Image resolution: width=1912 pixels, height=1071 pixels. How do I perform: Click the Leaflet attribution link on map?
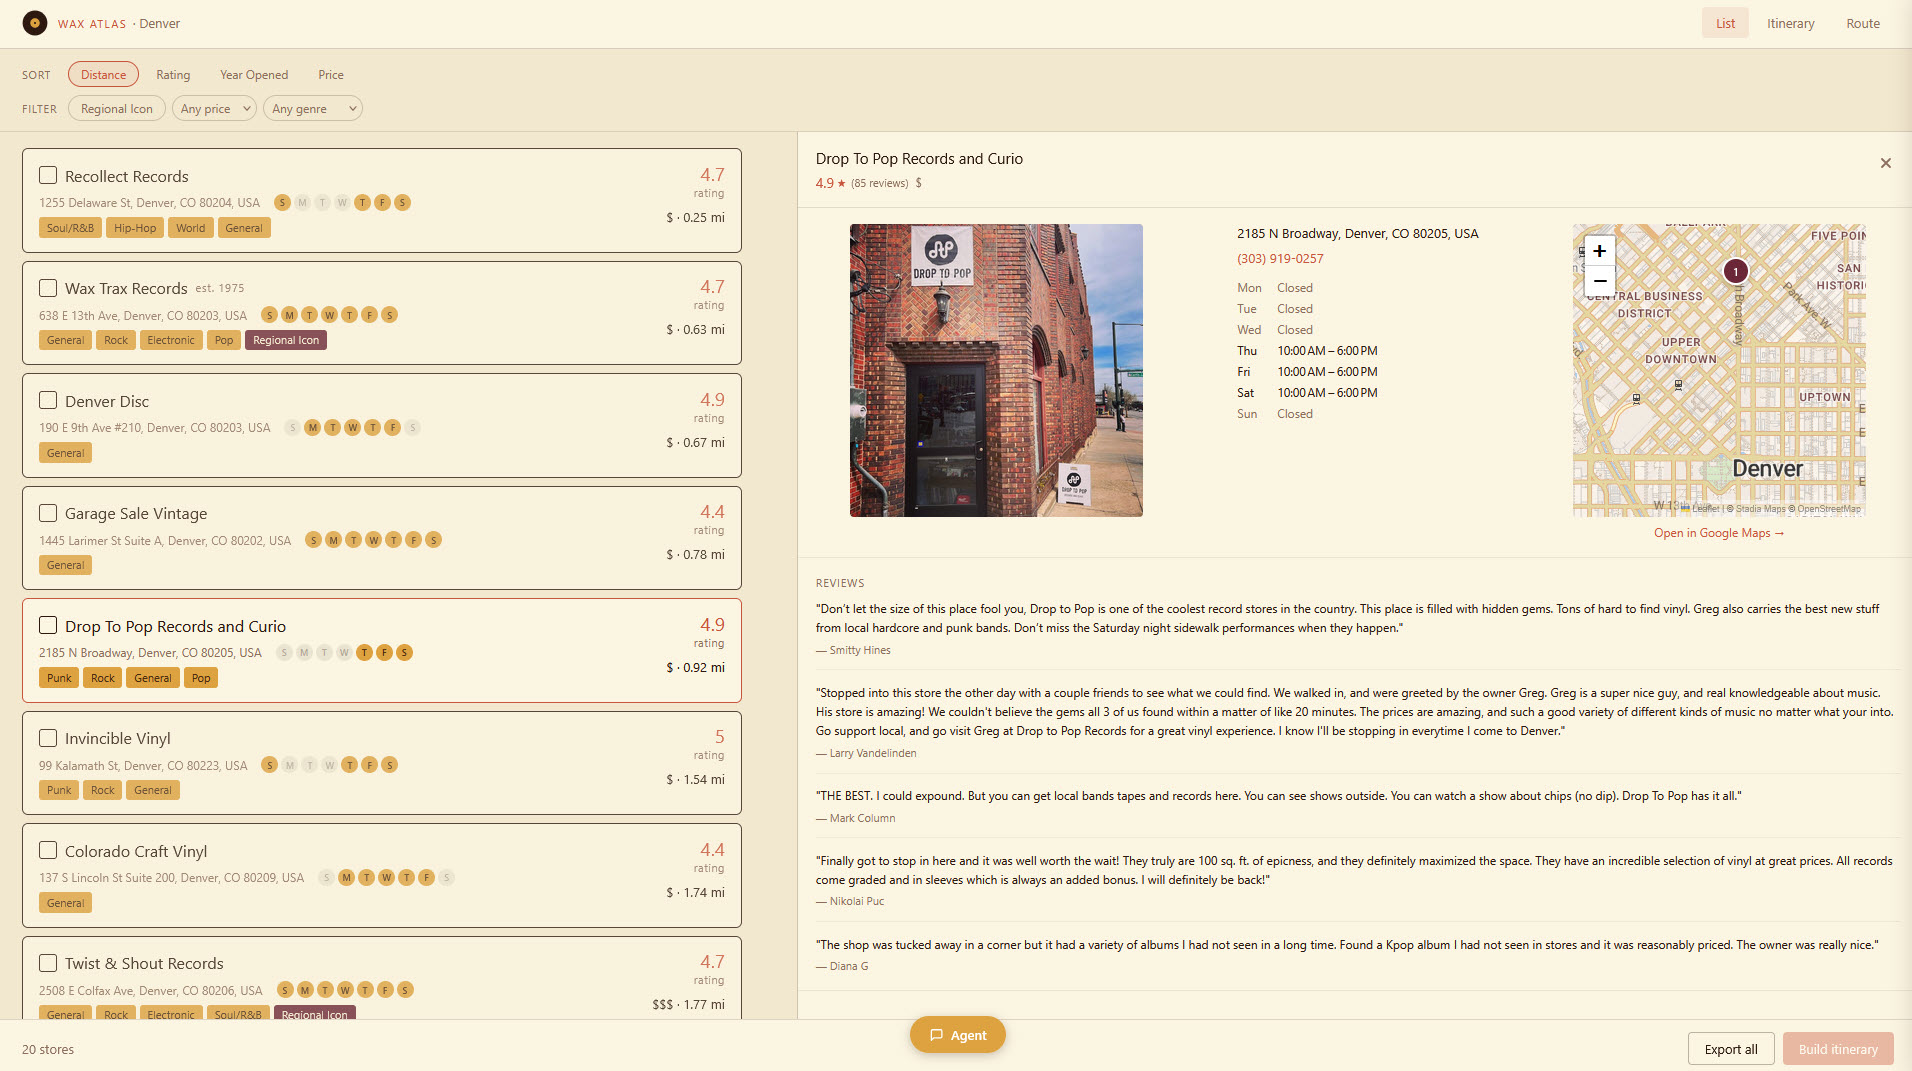[1701, 509]
